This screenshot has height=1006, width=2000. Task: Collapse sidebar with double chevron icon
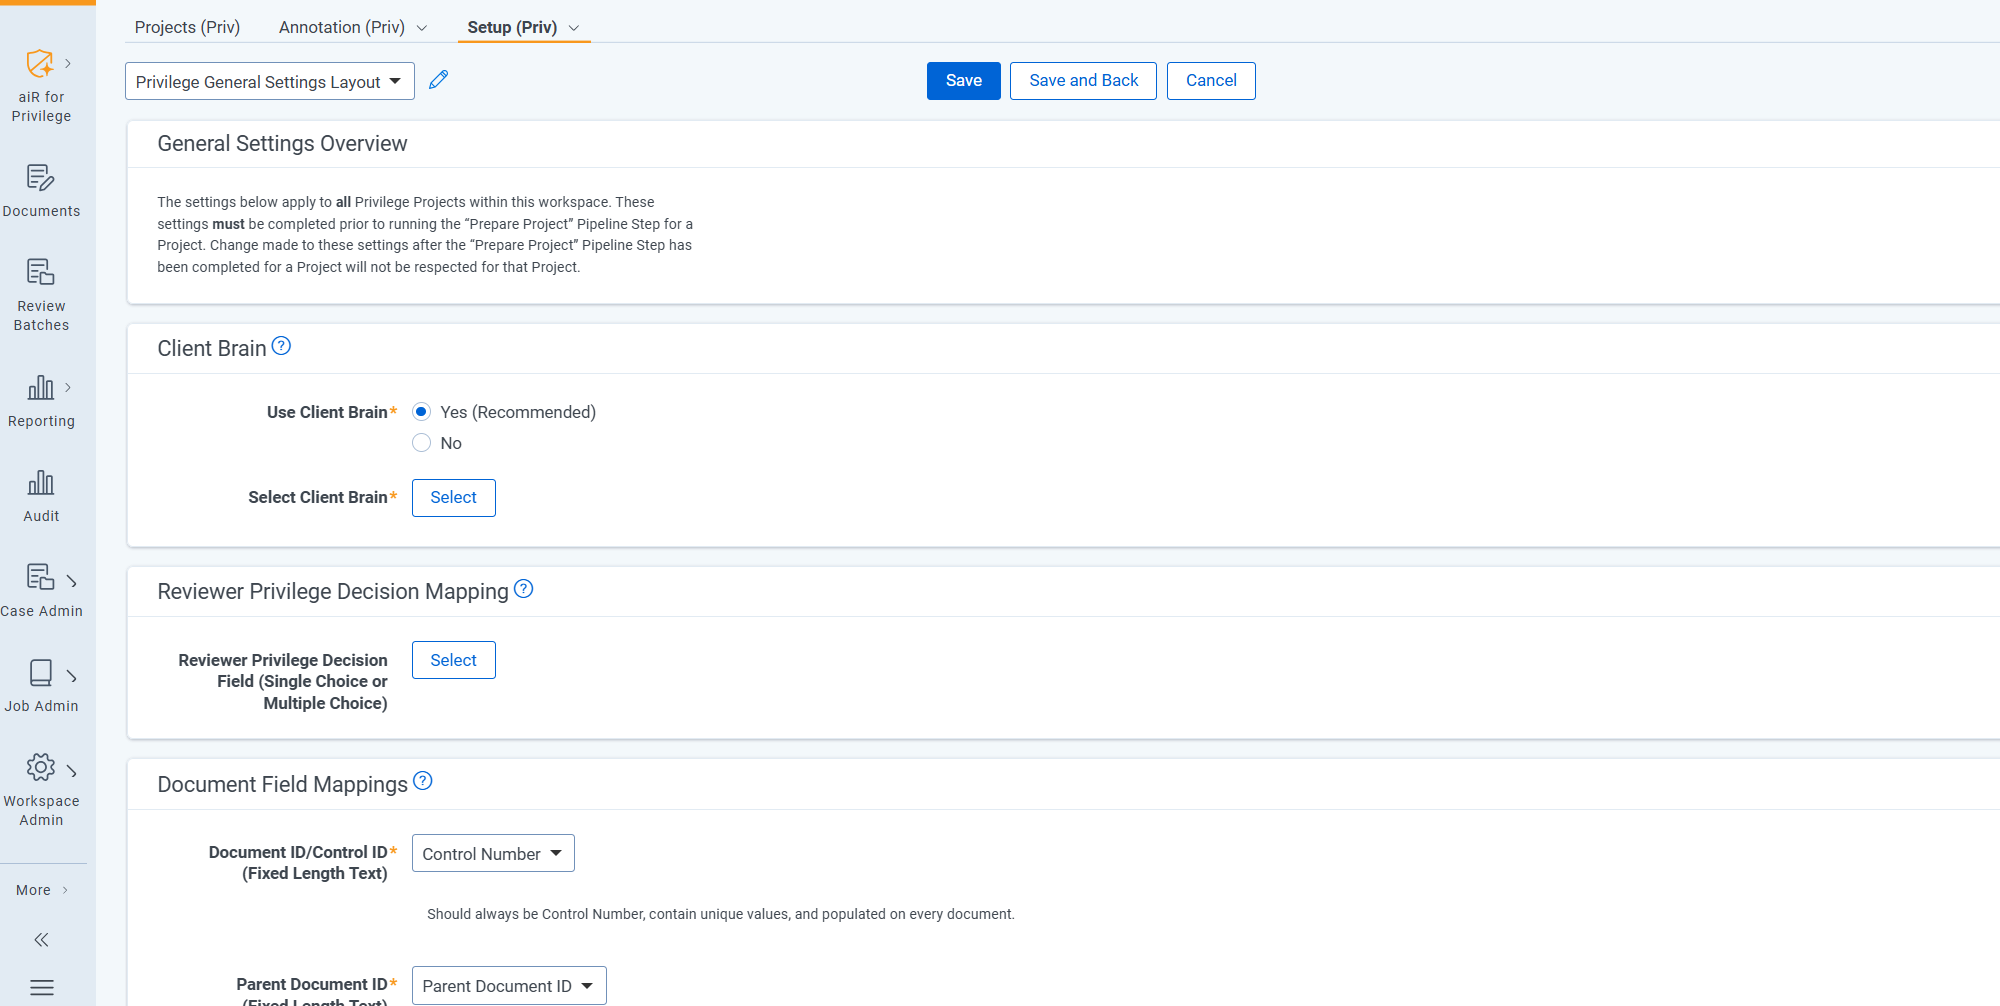click(41, 940)
